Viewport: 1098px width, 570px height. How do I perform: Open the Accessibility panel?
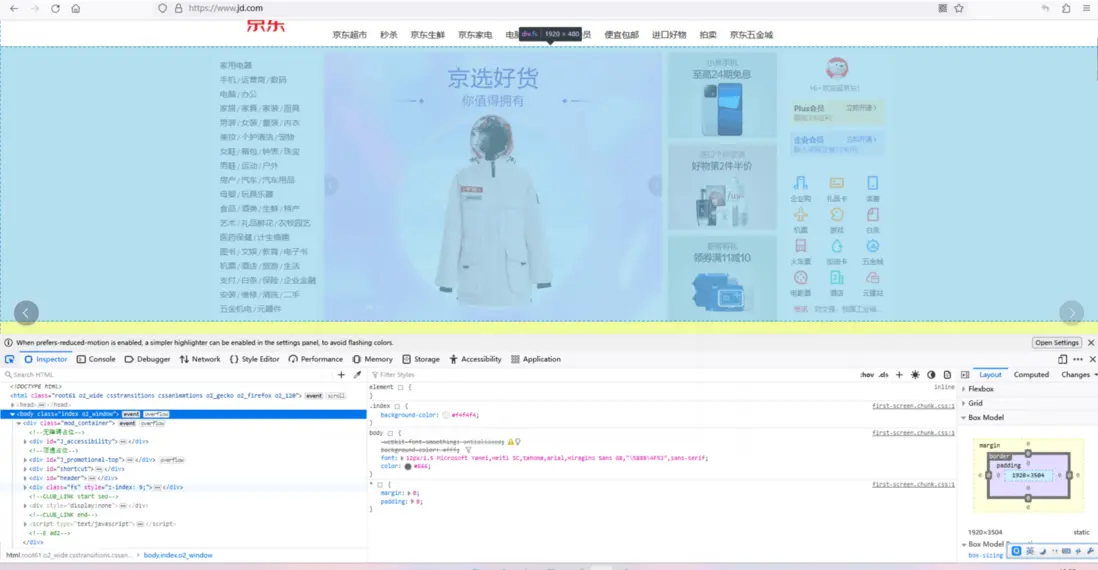coord(475,359)
